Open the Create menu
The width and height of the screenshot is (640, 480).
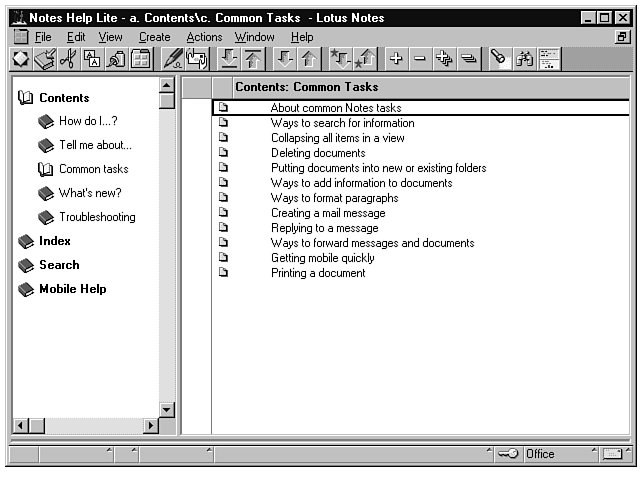(154, 37)
